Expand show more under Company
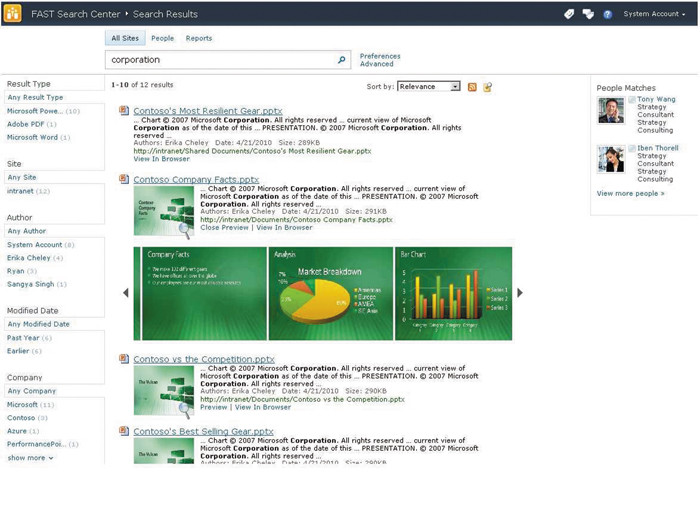The image size is (700, 527). [x=31, y=458]
